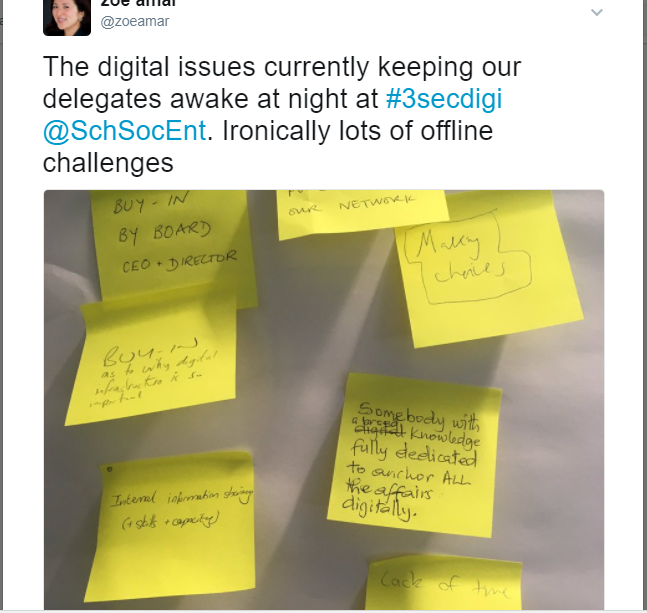Open the #3secdigi hashtag

[444, 99]
